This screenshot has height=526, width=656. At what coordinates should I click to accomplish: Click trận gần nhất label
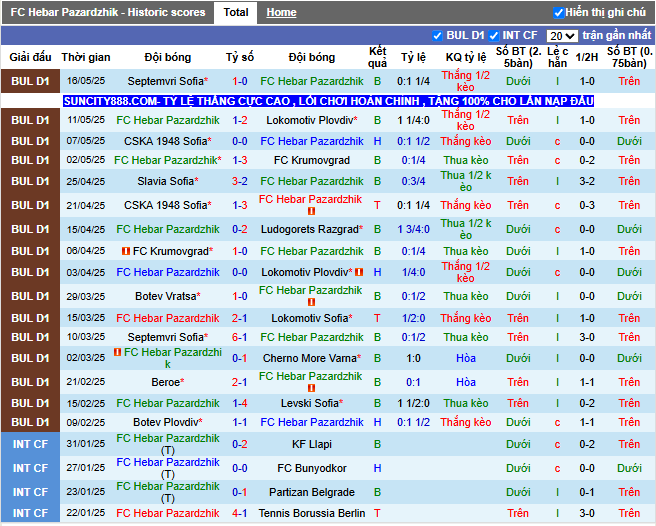point(617,36)
